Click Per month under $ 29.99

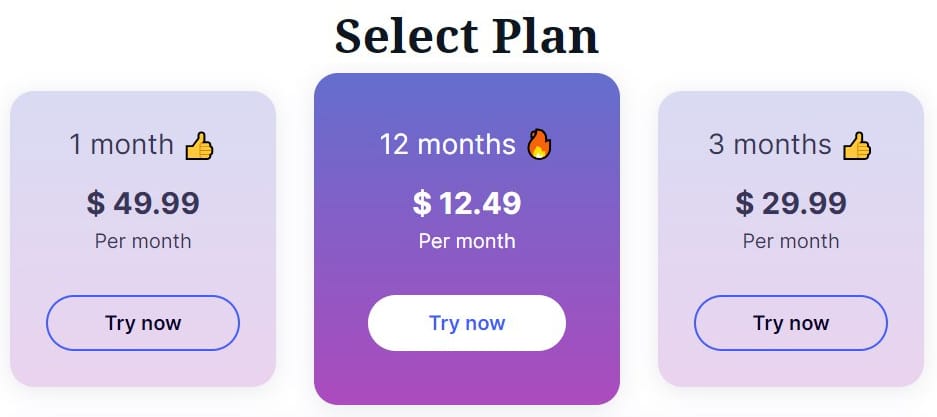[791, 241]
